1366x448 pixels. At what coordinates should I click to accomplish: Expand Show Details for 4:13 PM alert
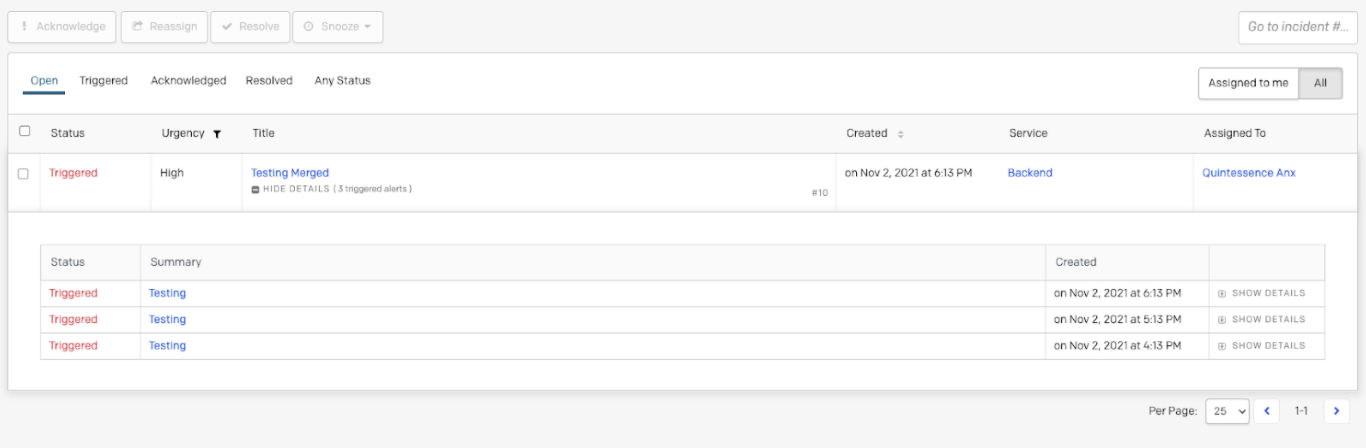click(x=1261, y=345)
